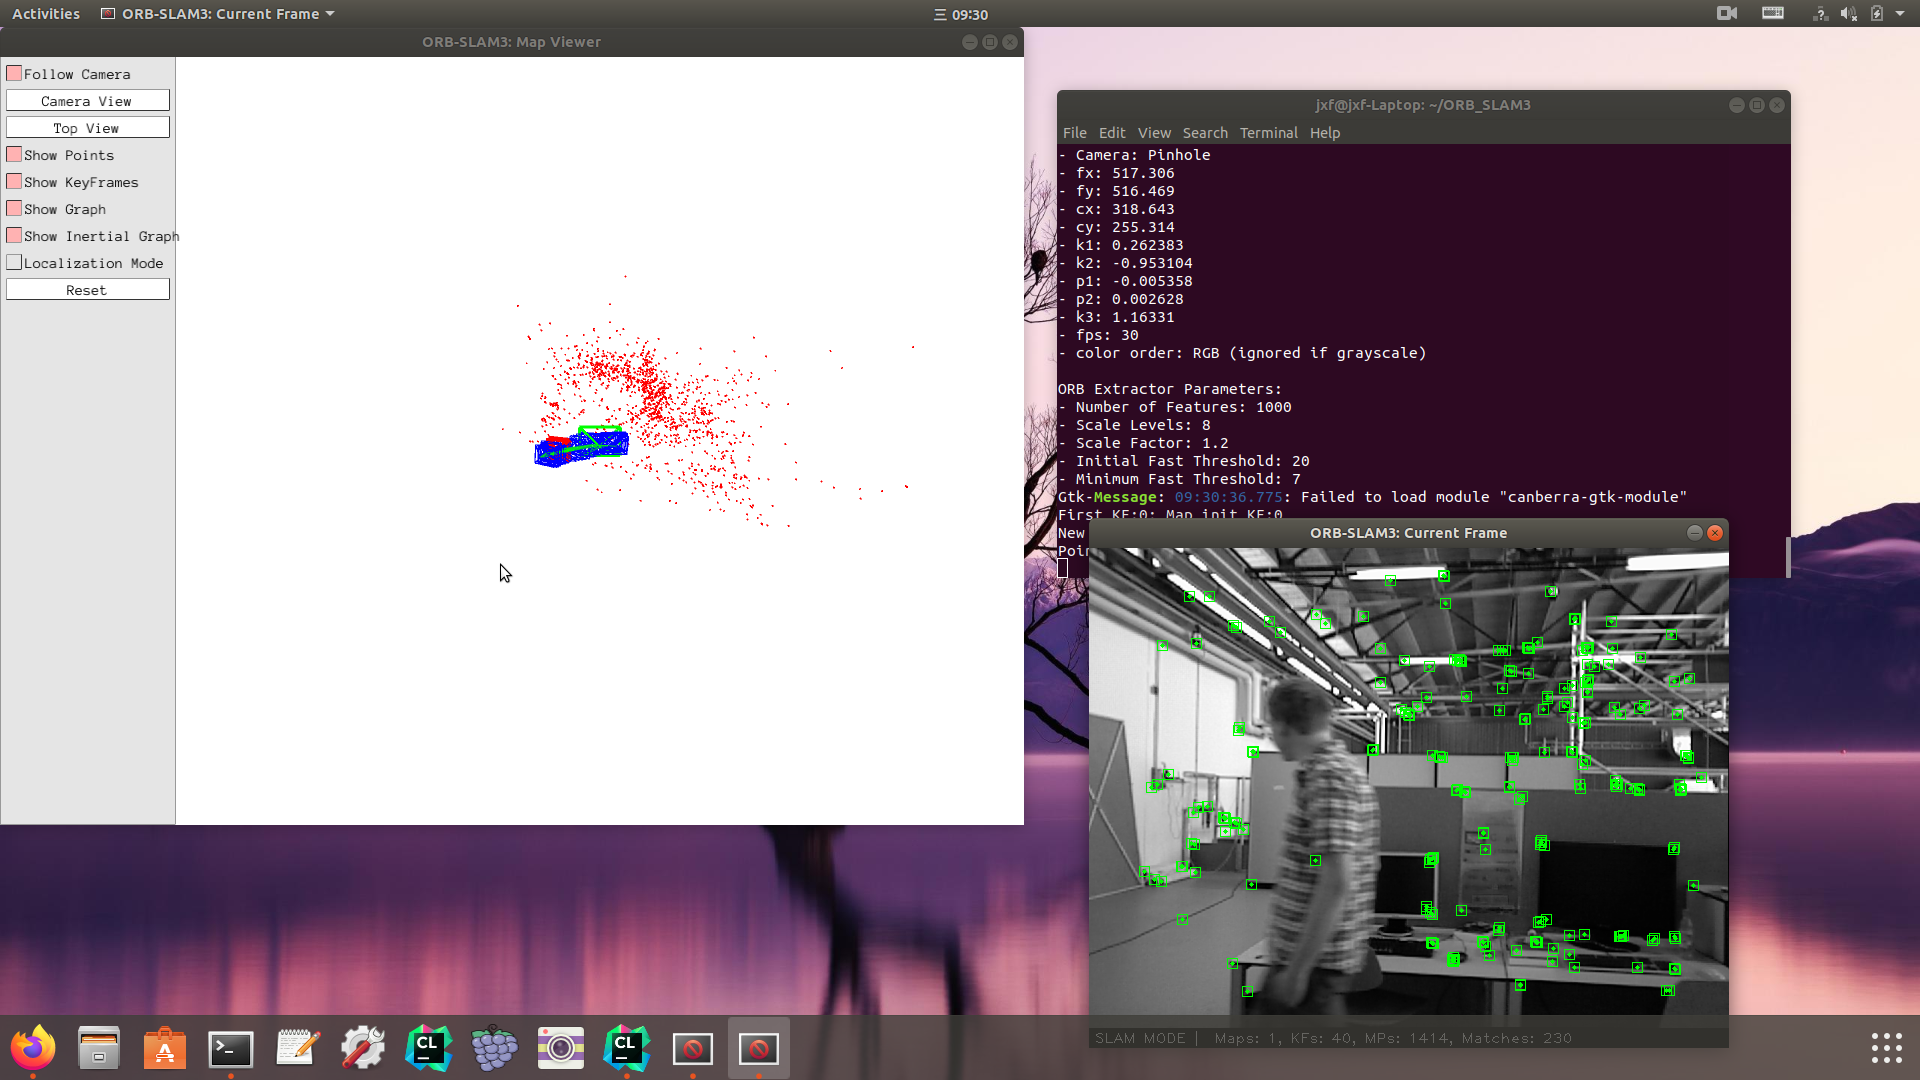Enable Show Inertial Graph option
Image resolution: width=1920 pixels, height=1080 pixels.
tap(13, 235)
